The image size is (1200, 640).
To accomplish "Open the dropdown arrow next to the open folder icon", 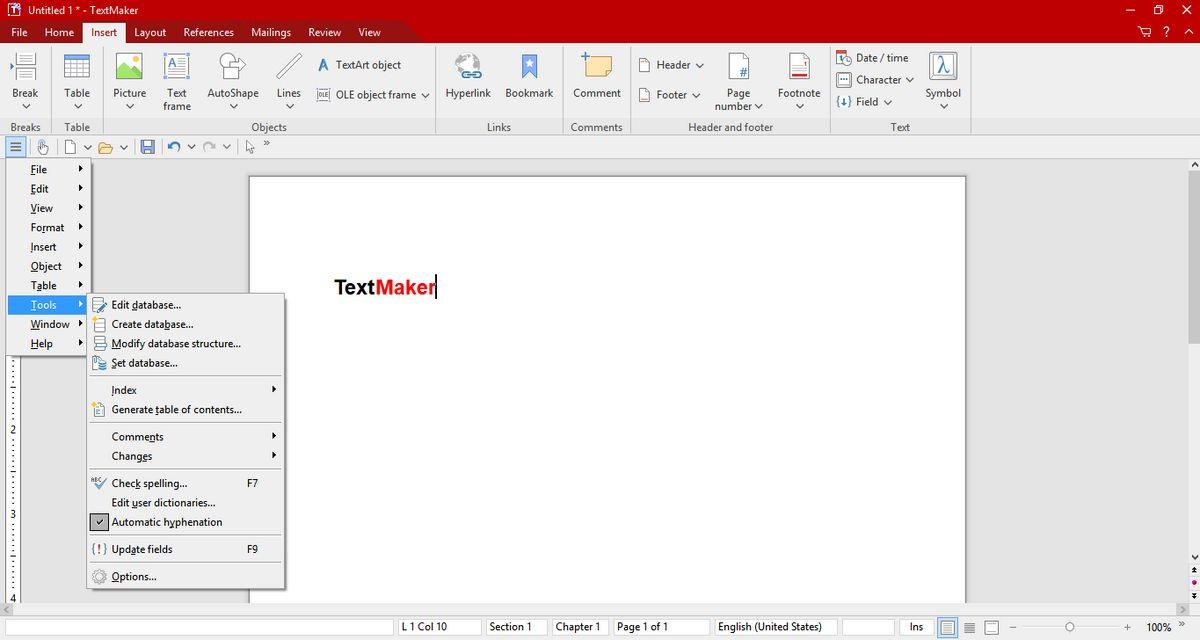I will [124, 147].
